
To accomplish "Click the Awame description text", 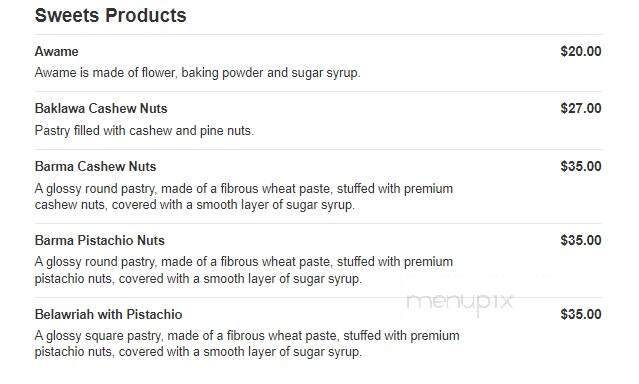I will tap(198, 73).
